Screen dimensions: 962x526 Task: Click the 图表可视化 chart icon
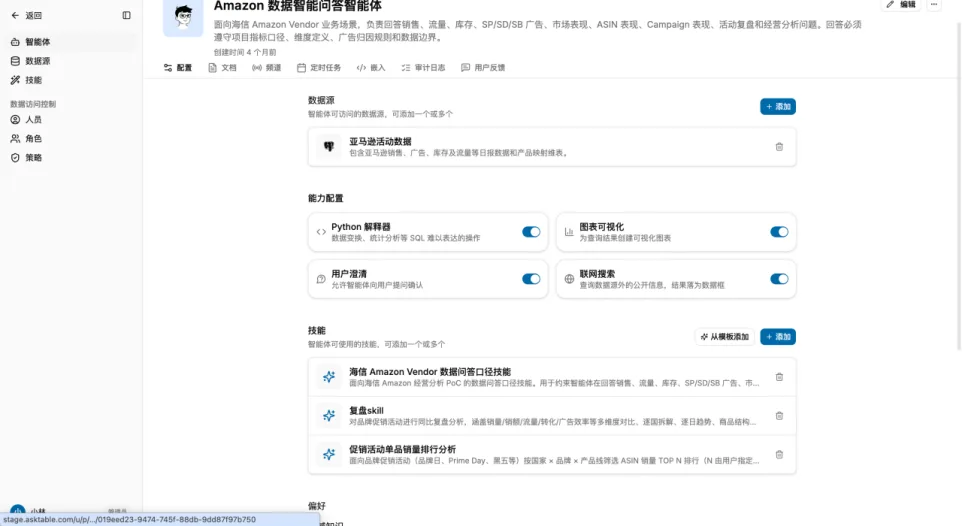pos(569,232)
